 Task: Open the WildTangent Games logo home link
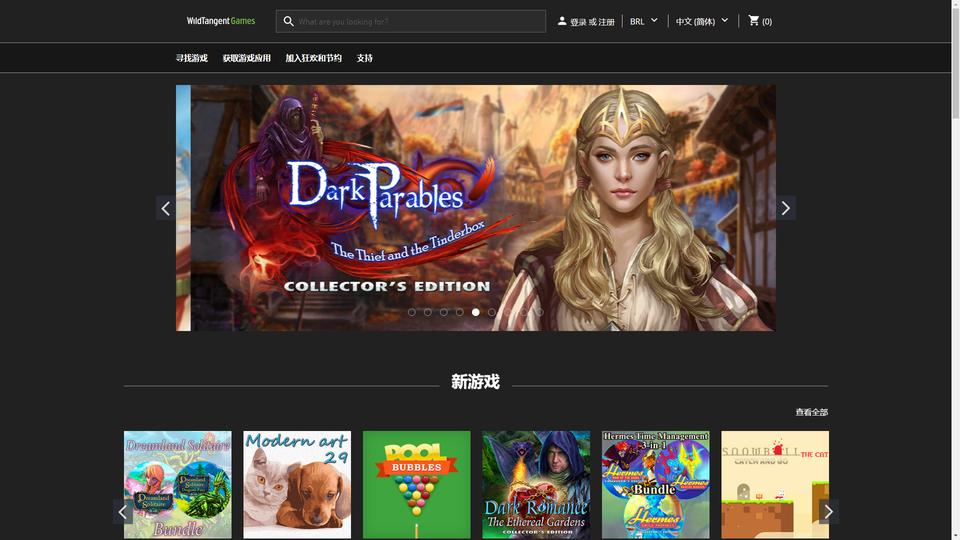(221, 21)
